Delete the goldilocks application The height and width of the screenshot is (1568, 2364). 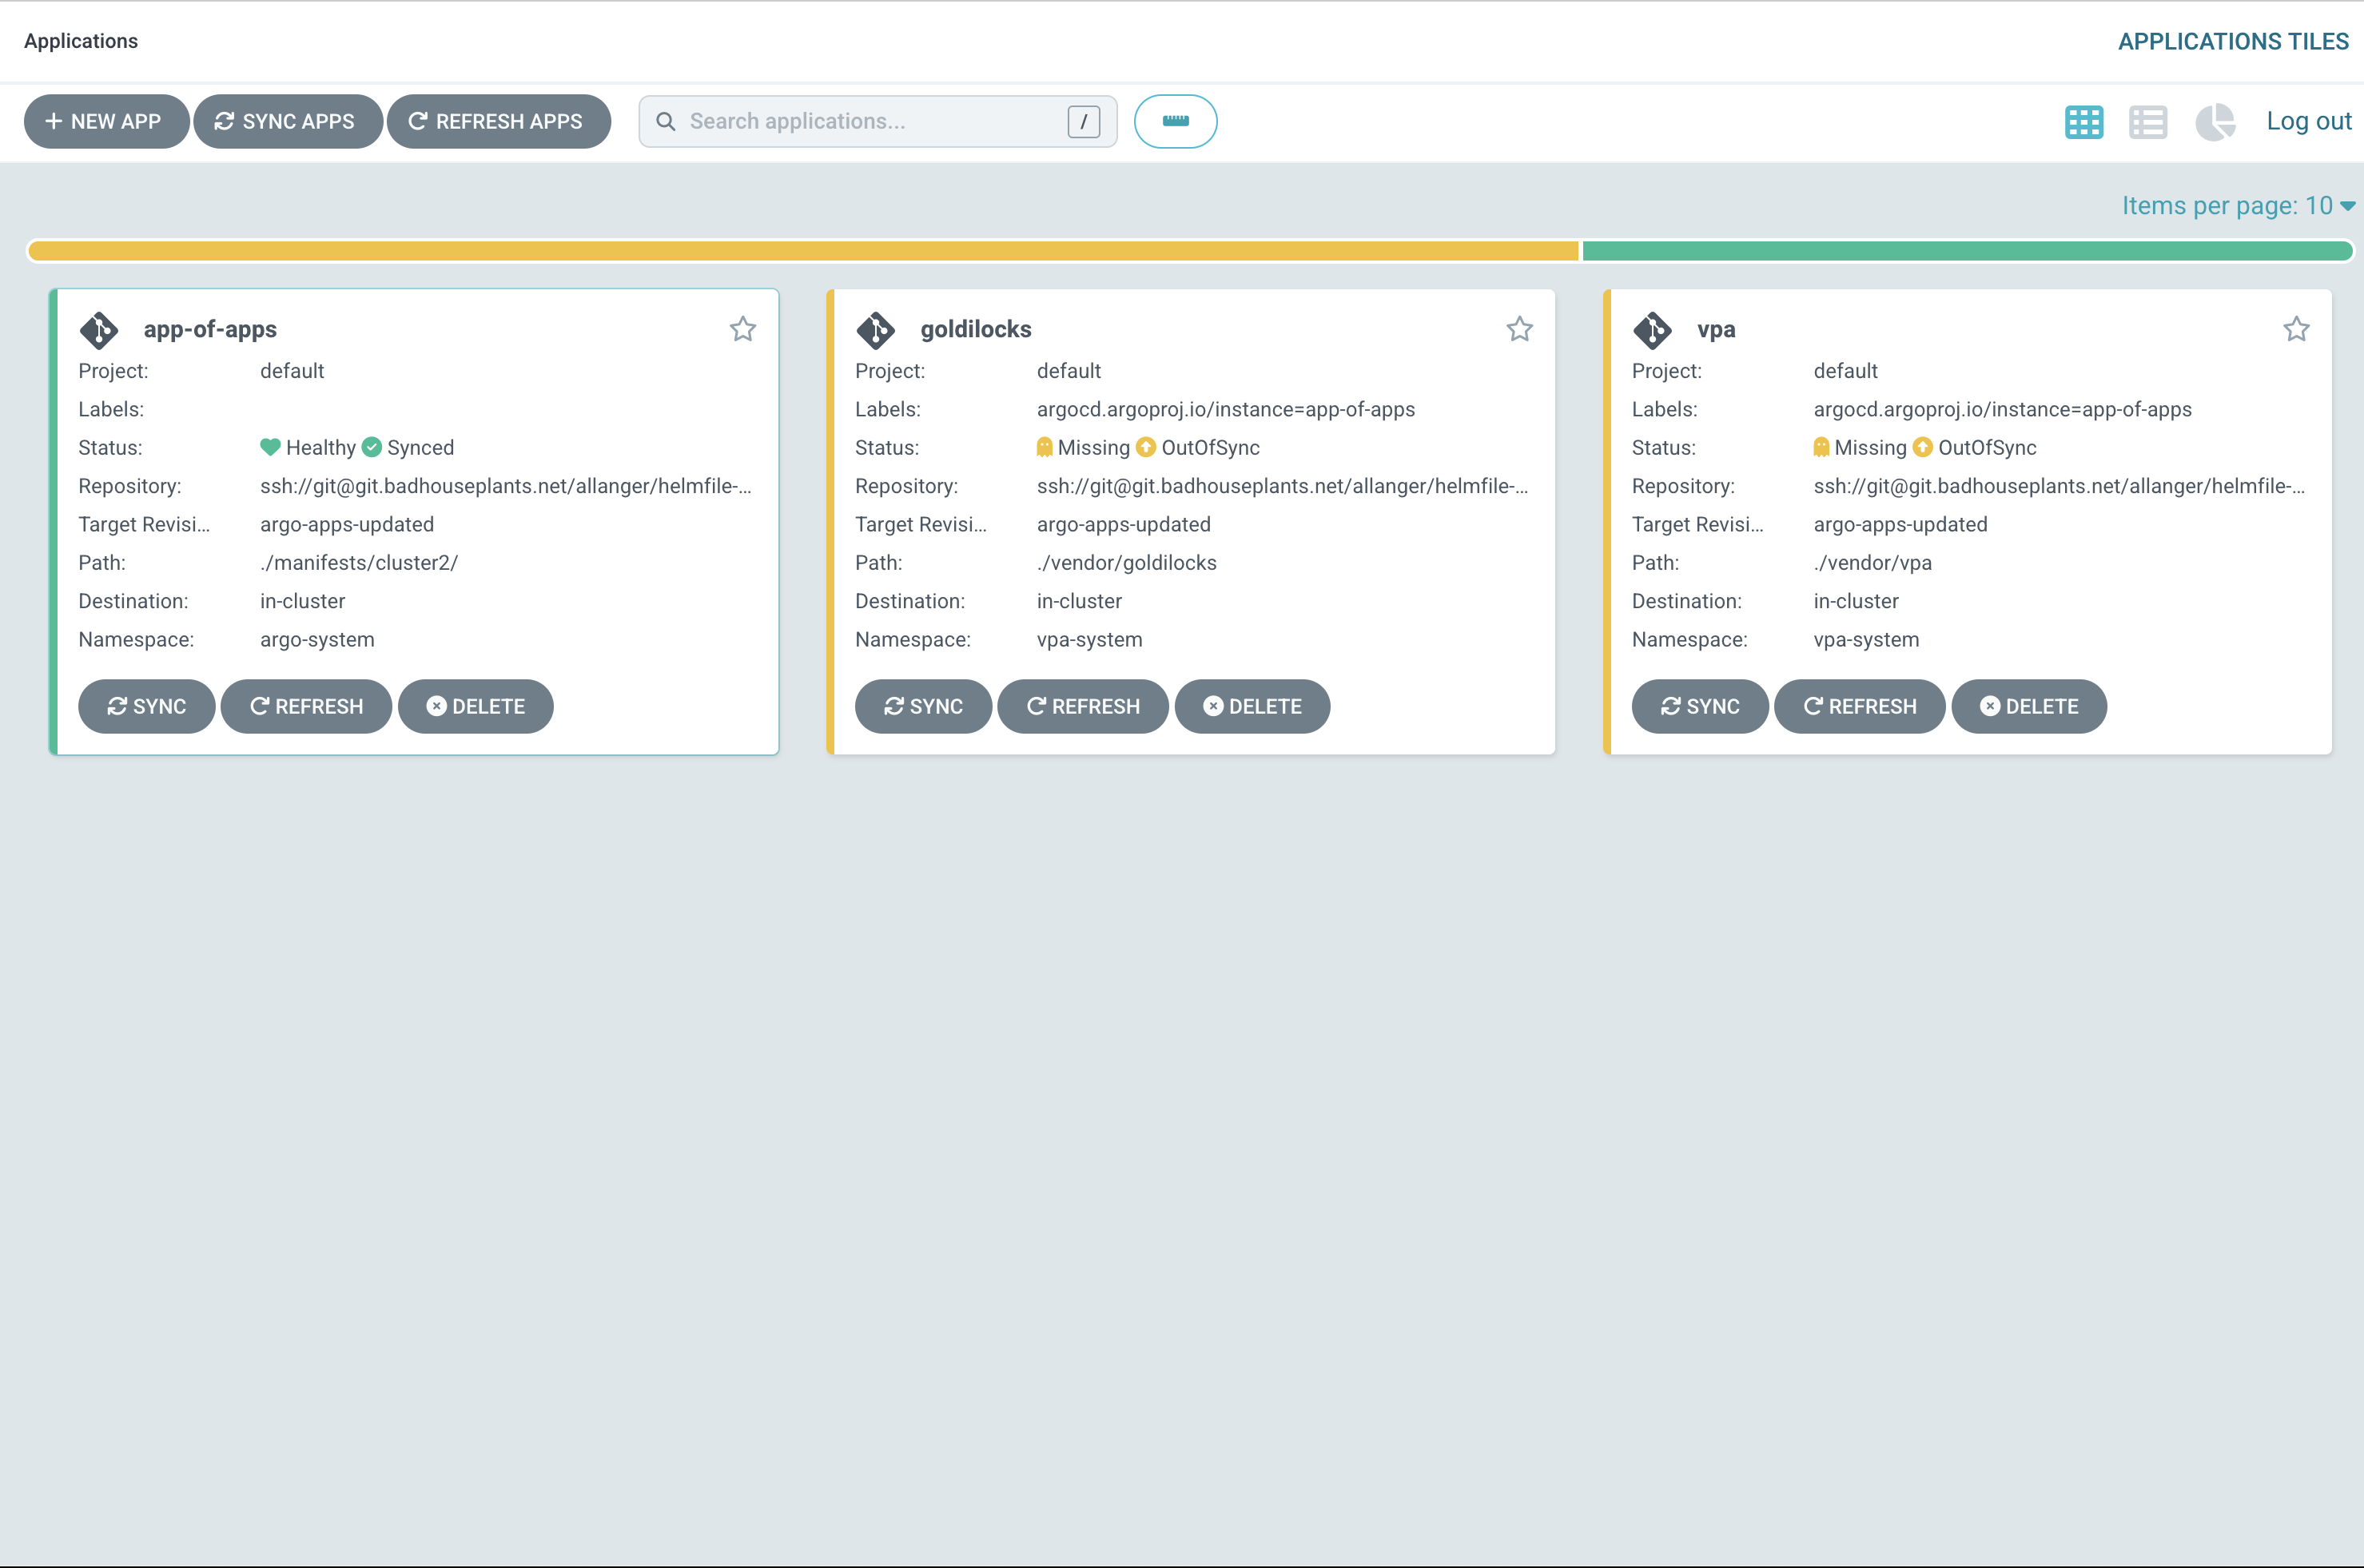pyautogui.click(x=1253, y=707)
